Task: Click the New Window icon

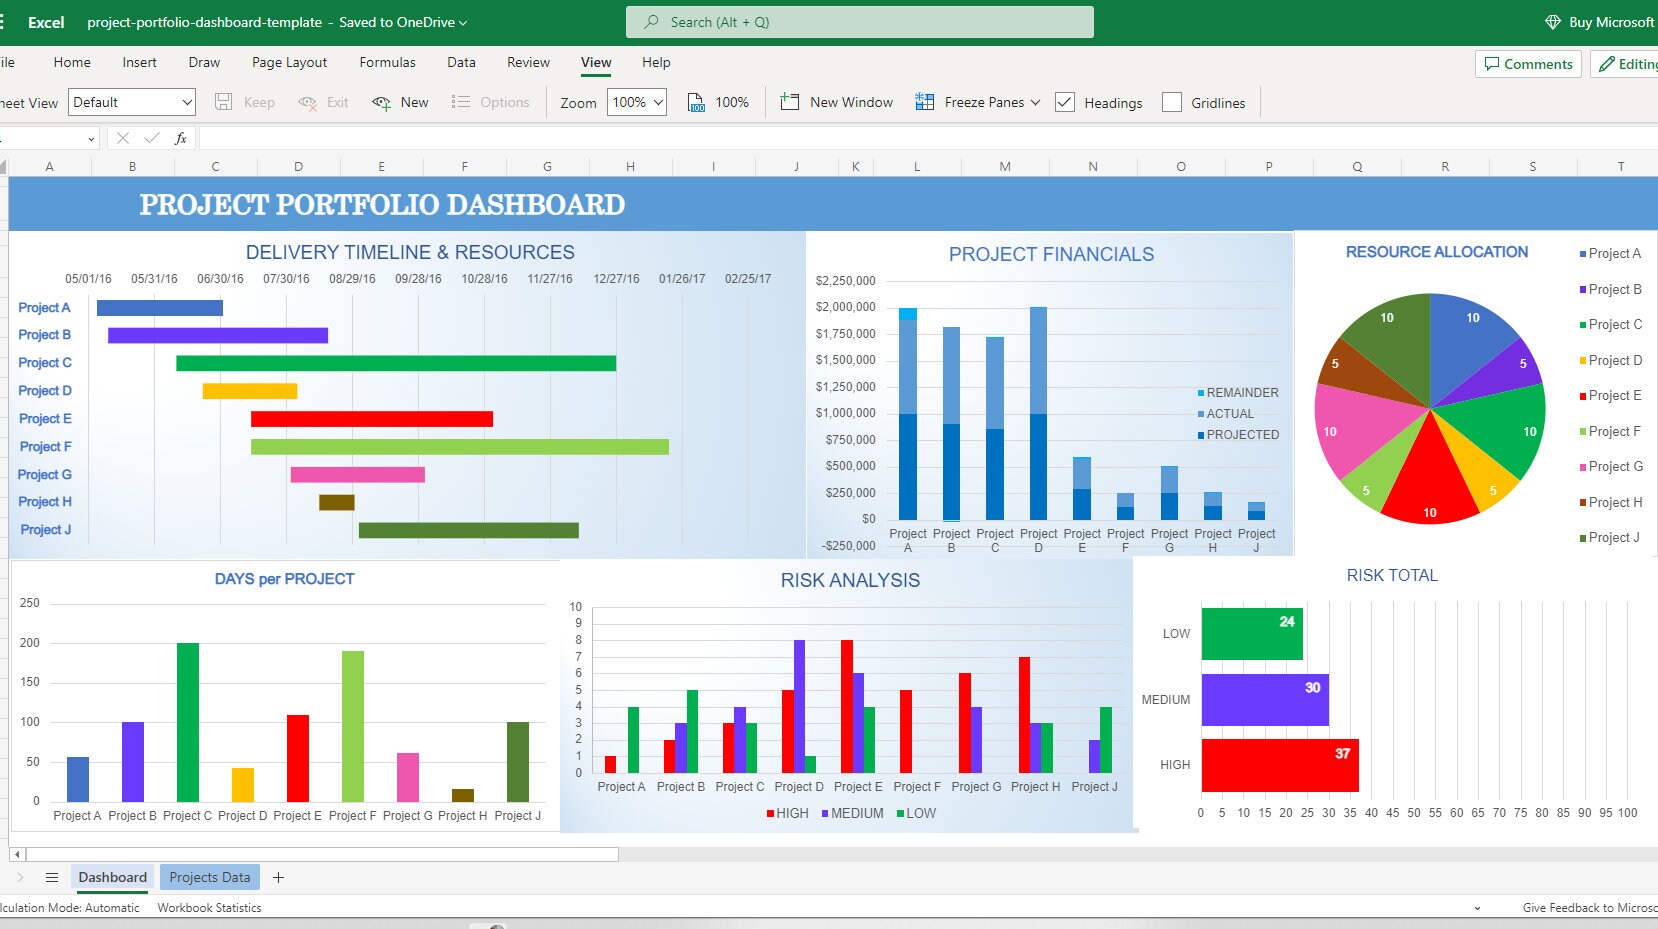Action: tap(790, 102)
